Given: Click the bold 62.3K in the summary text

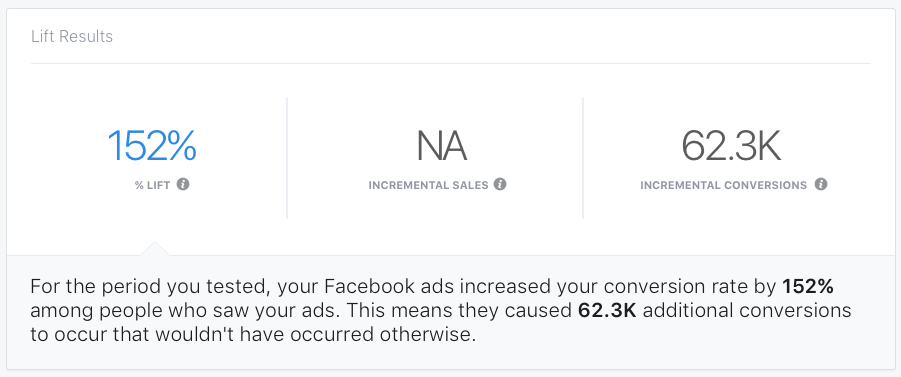Looking at the screenshot, I should 607,310.
